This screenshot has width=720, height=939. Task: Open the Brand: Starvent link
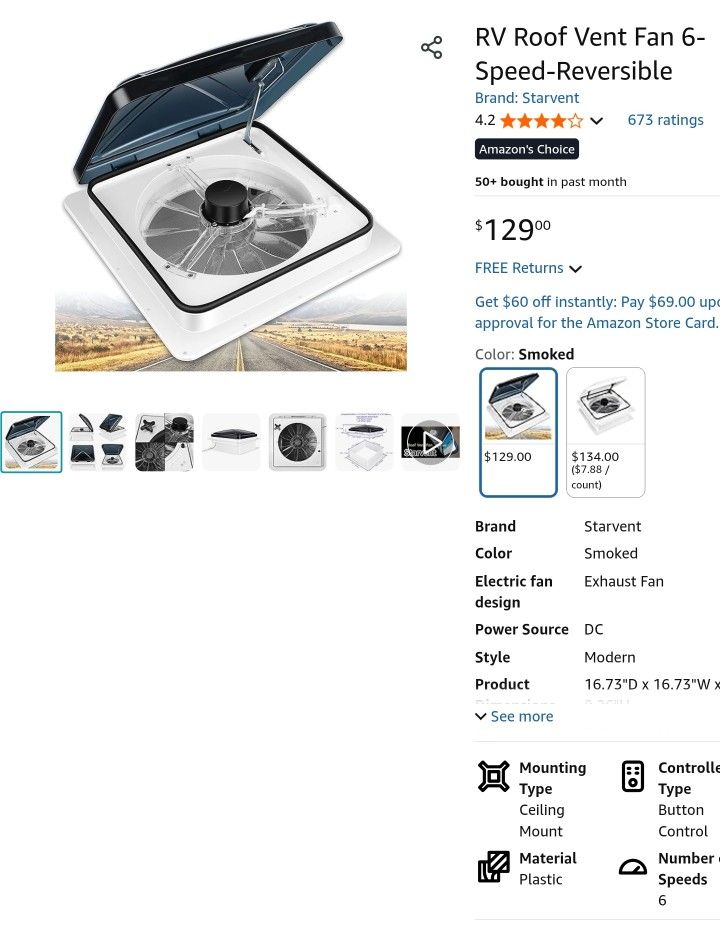pyautogui.click(x=527, y=98)
